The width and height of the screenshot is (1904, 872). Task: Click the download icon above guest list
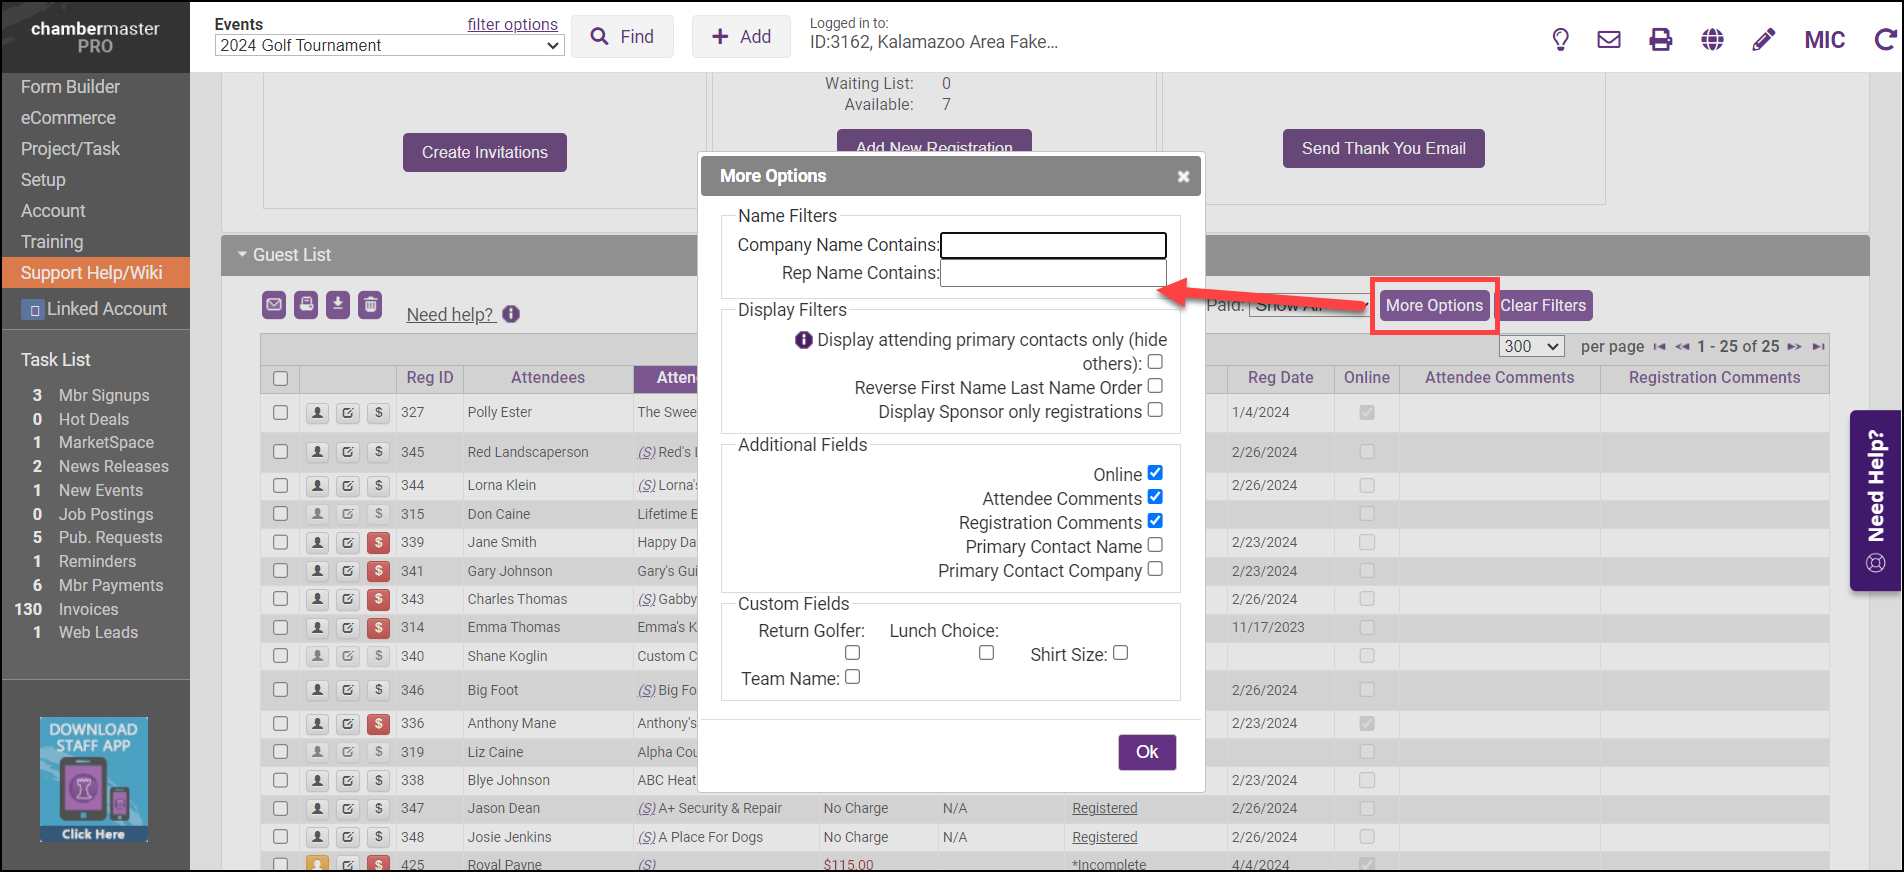point(338,305)
